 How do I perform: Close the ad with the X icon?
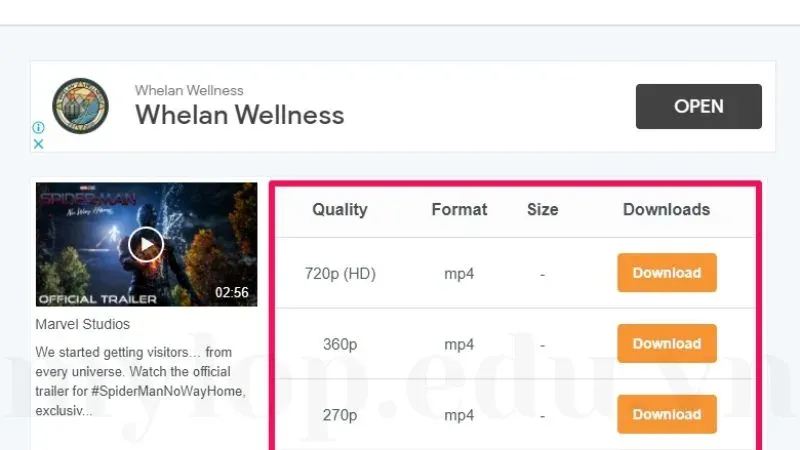(38, 144)
